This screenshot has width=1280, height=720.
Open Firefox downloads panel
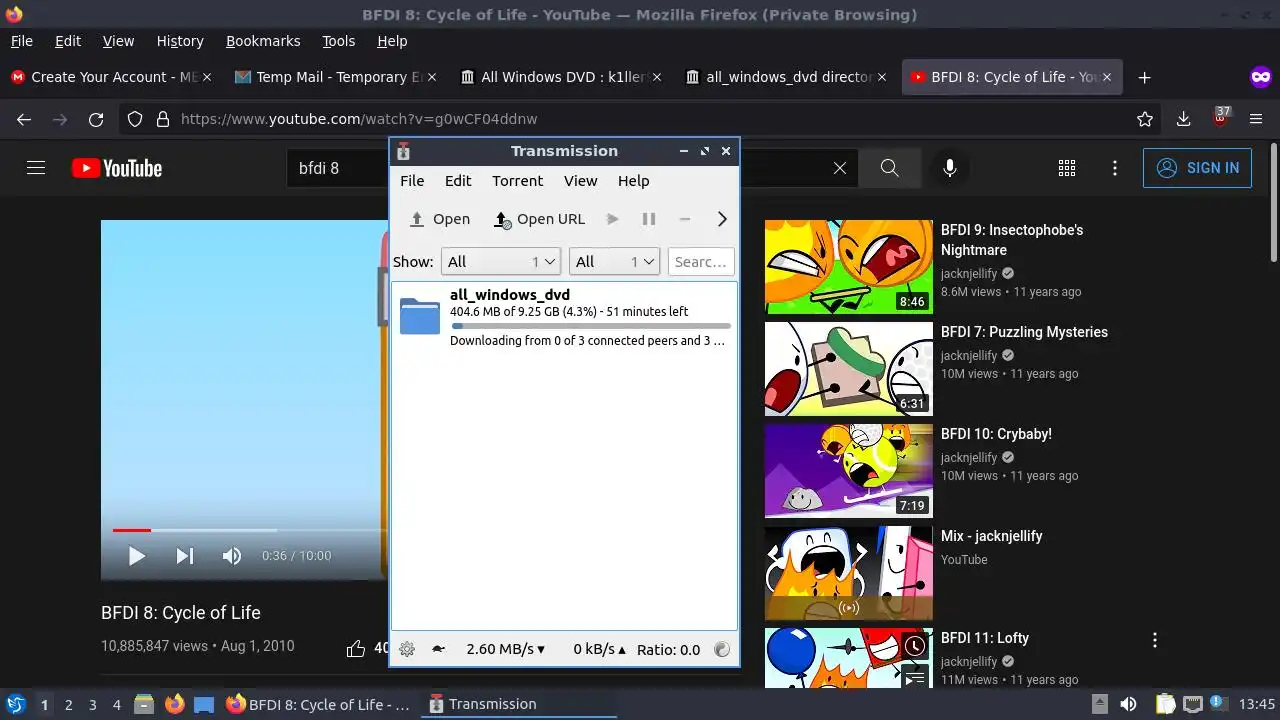point(1184,119)
